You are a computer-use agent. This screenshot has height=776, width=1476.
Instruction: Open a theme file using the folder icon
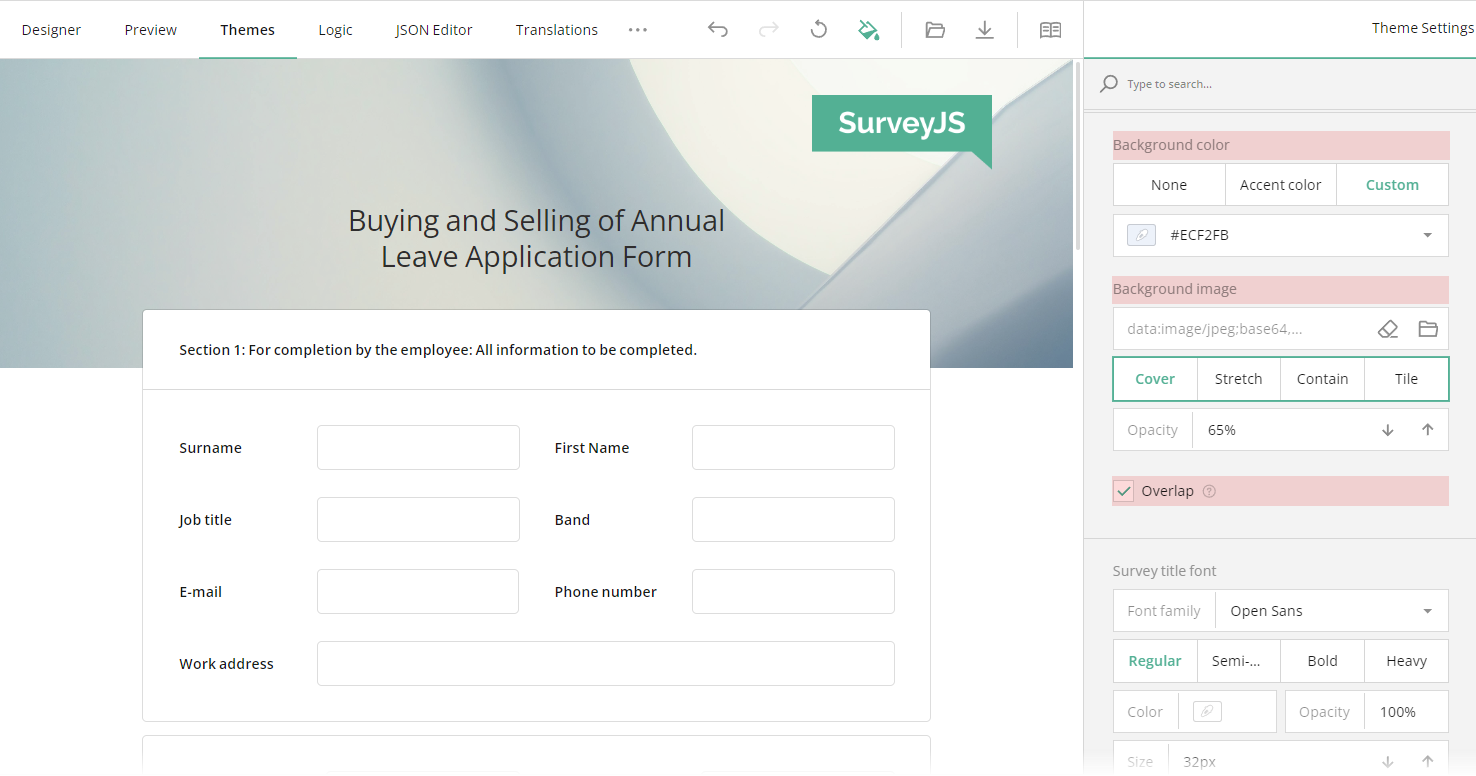coord(934,29)
